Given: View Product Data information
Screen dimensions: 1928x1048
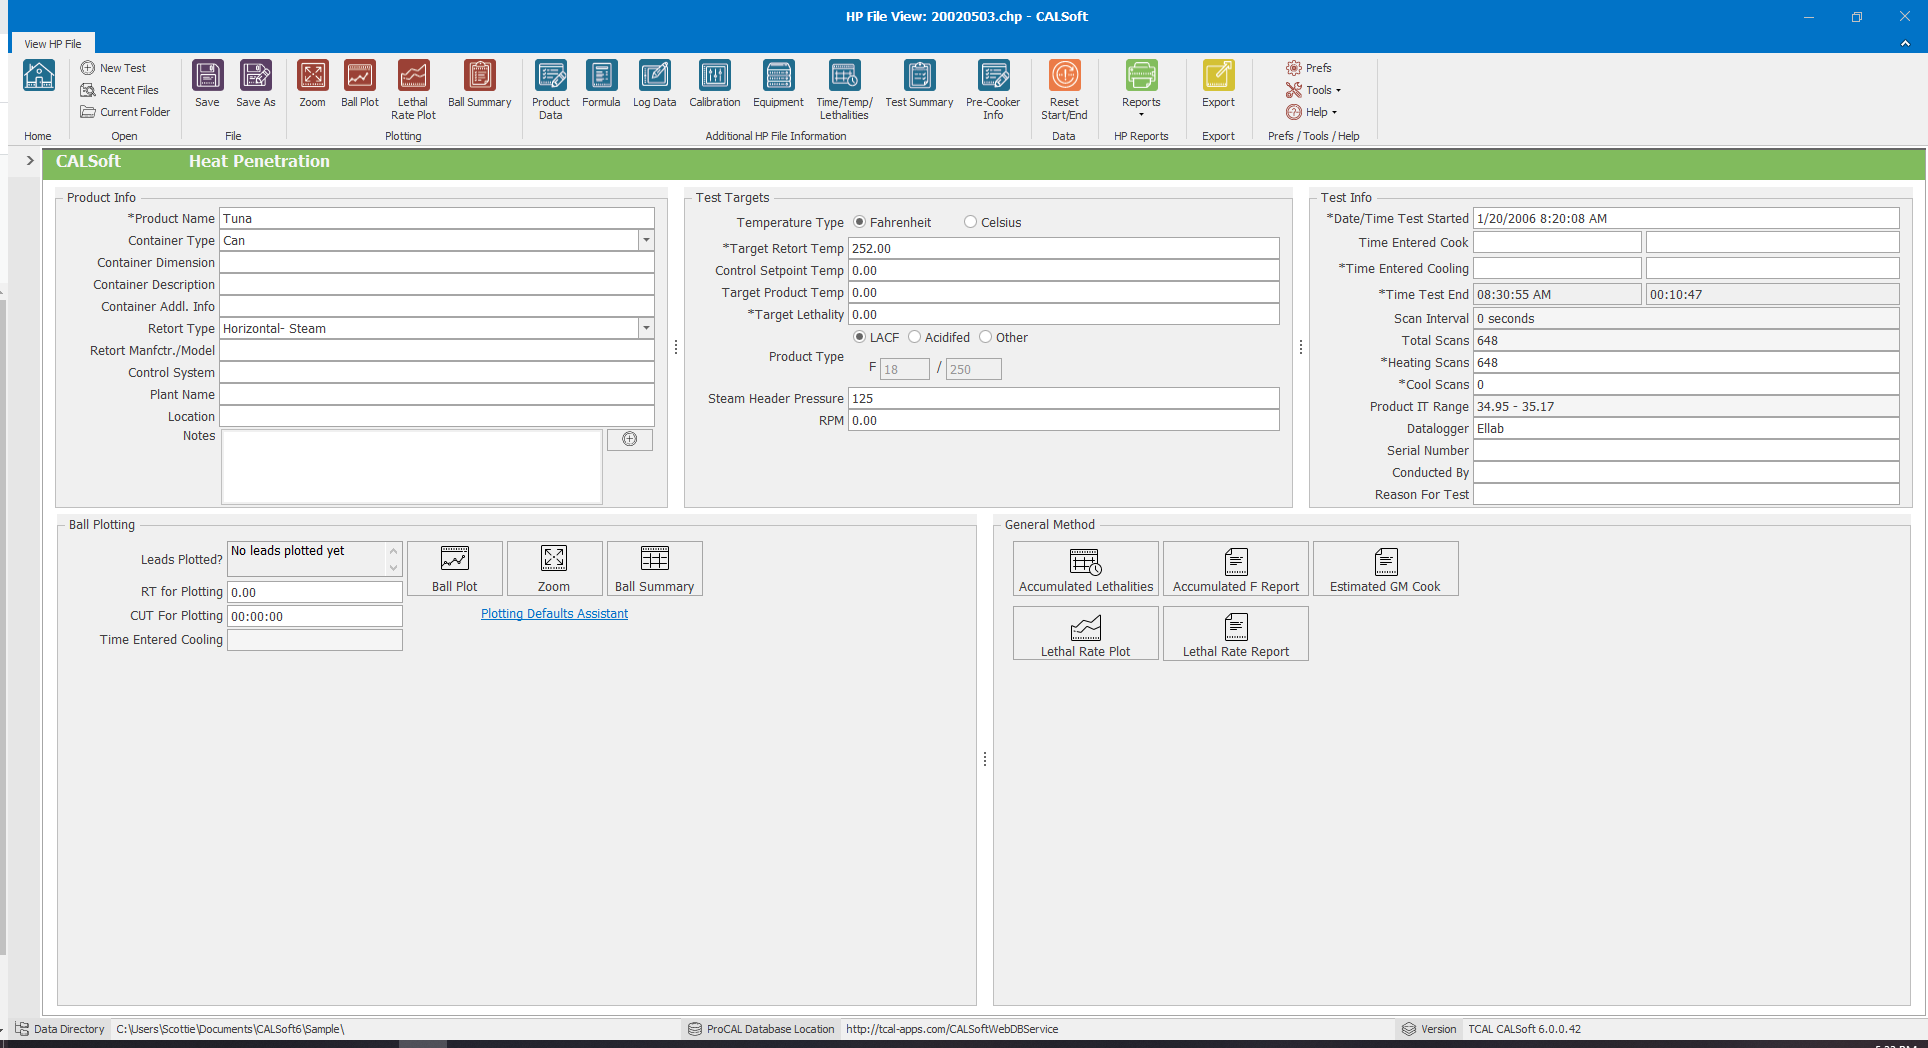Looking at the screenshot, I should click(551, 90).
